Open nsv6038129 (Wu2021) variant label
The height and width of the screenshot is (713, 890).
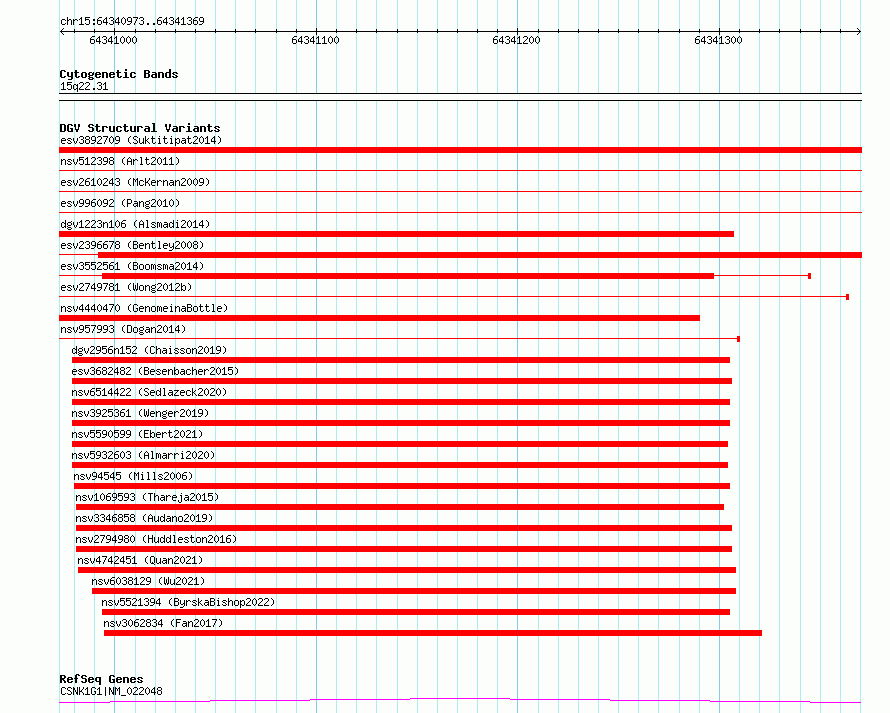148,581
